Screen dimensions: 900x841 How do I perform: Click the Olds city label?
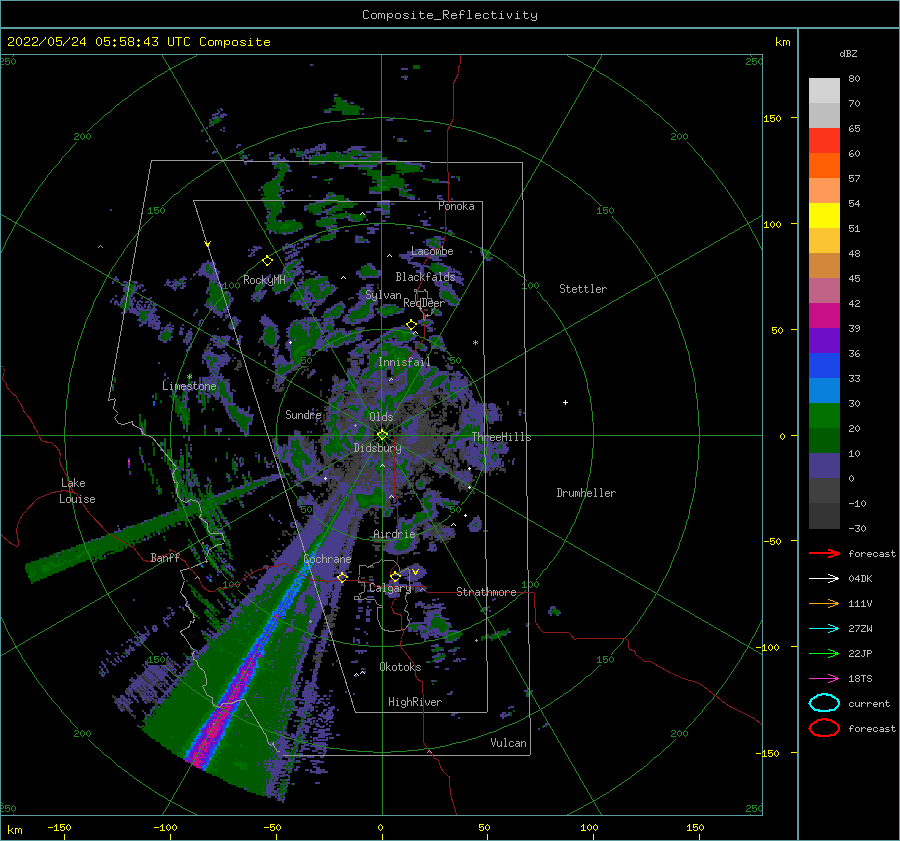pyautogui.click(x=381, y=417)
